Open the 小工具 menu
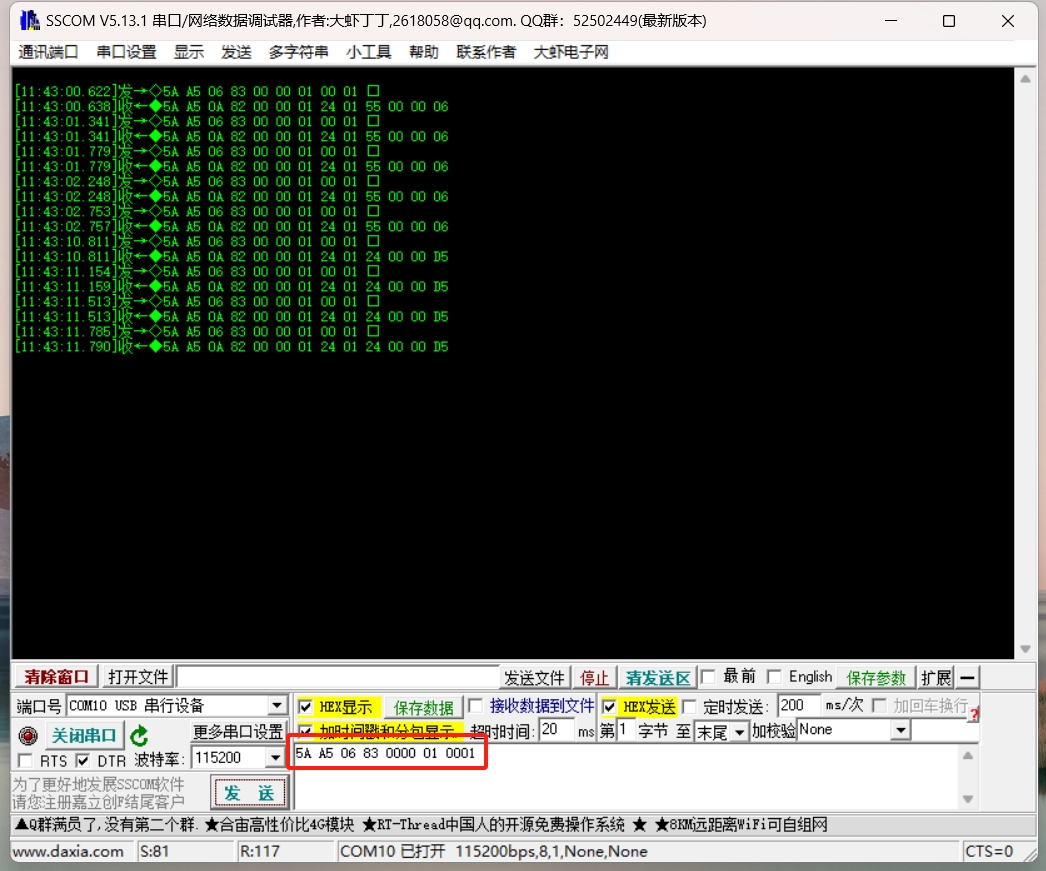This screenshot has height=871, width=1046. [368, 52]
